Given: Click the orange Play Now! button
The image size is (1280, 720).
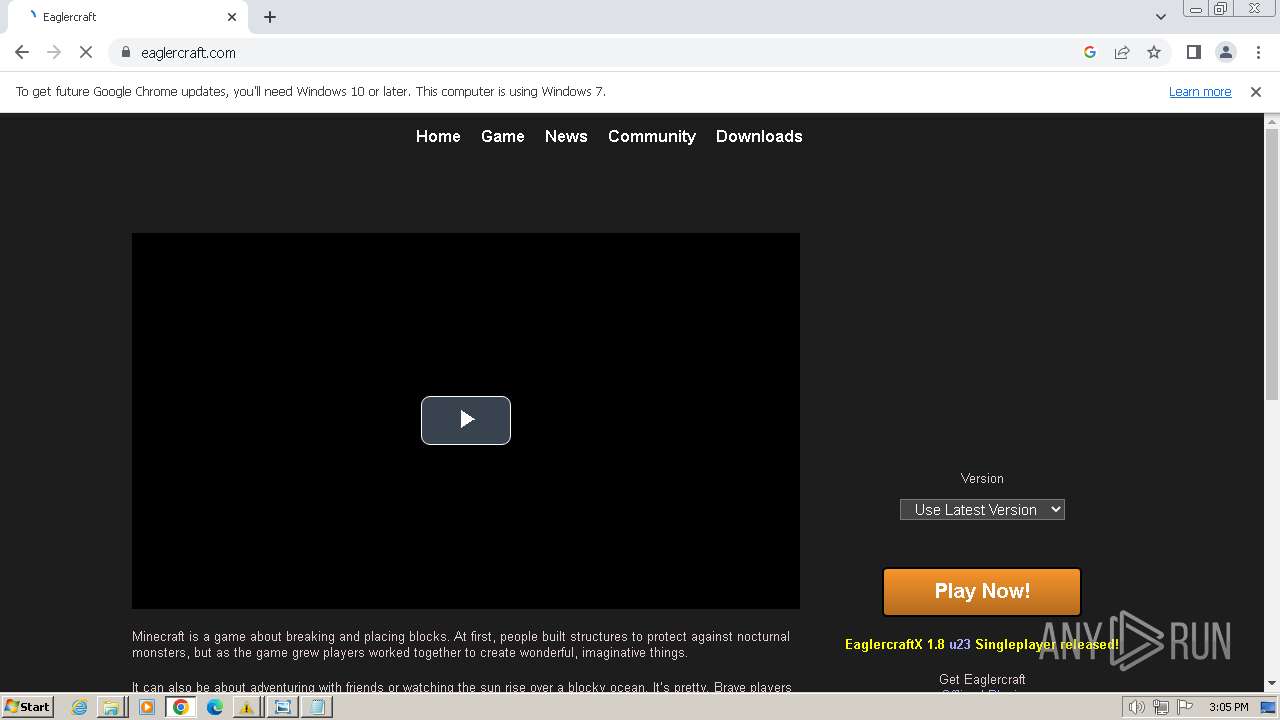Looking at the screenshot, I should tap(982, 591).
